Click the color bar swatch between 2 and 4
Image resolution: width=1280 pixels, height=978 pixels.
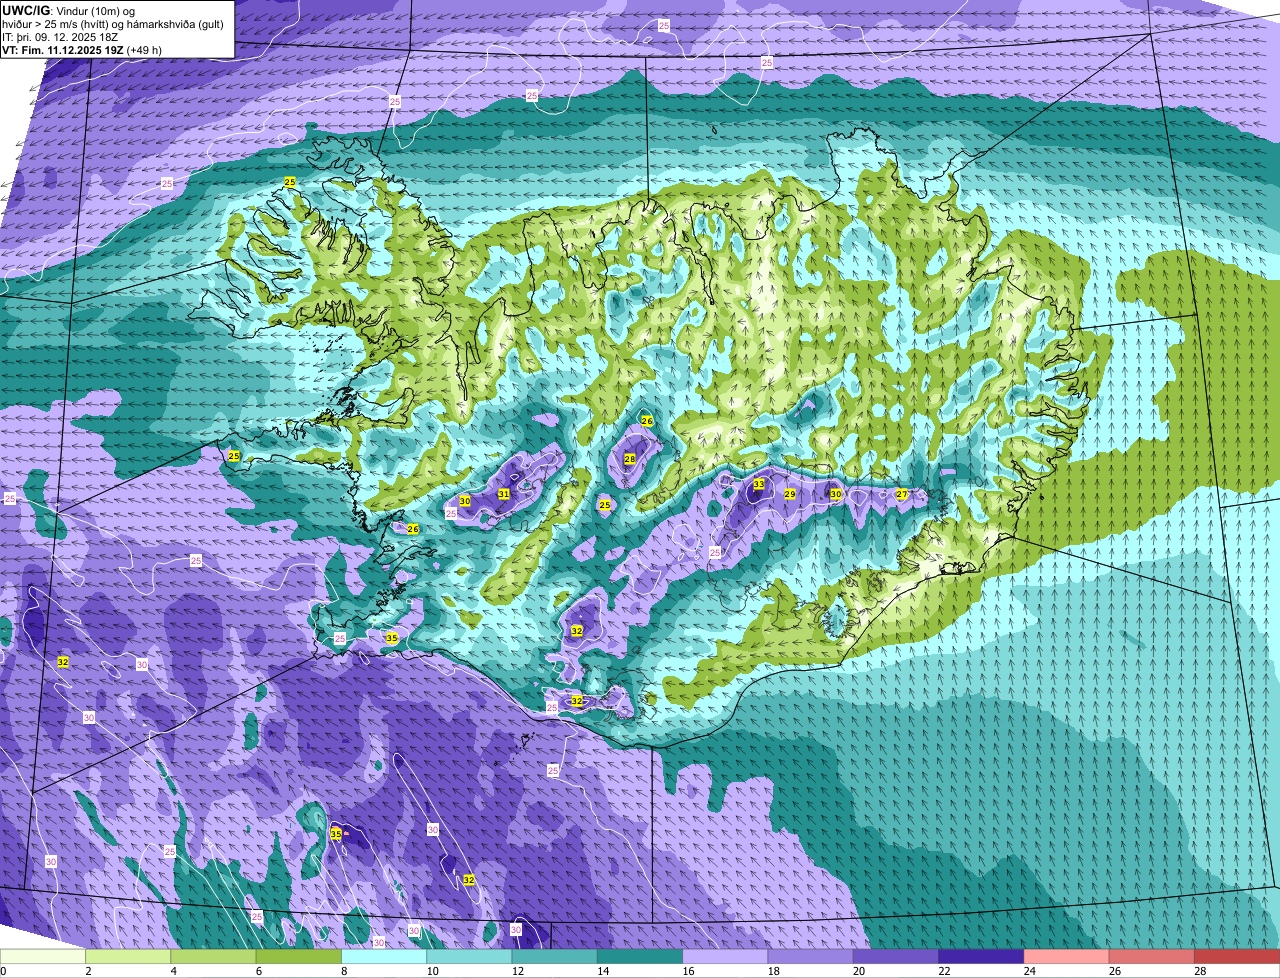coord(128,956)
